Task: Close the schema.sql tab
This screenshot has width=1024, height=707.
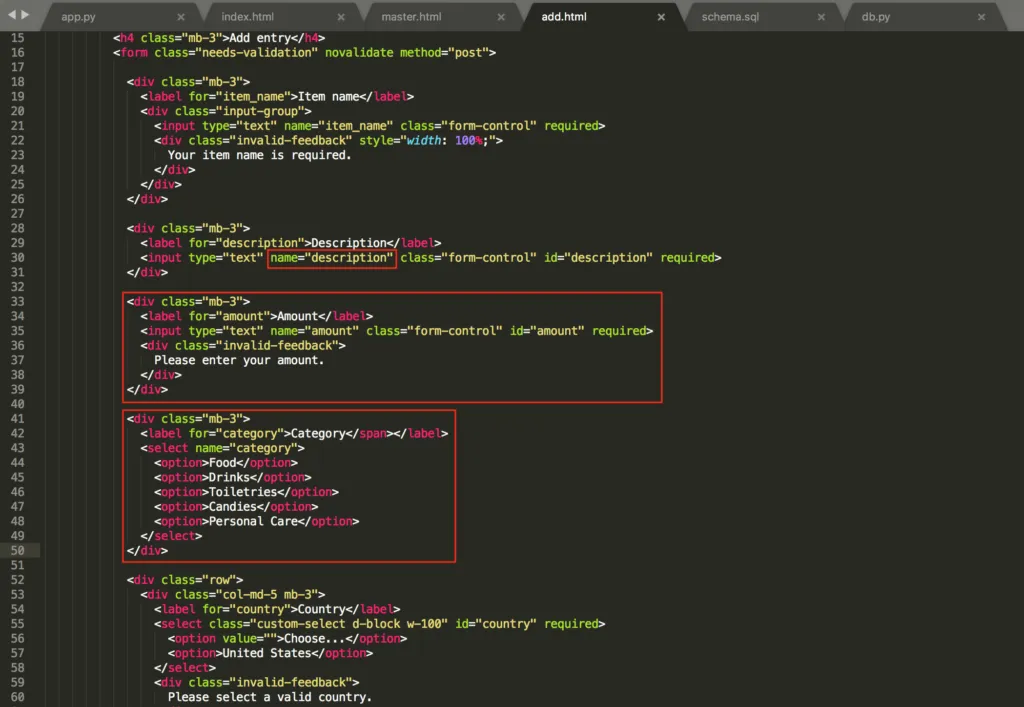Action: [x=821, y=17]
